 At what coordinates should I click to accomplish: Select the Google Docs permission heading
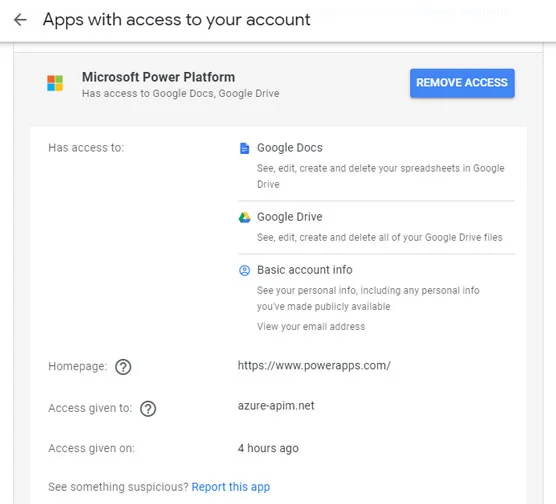[x=290, y=148]
